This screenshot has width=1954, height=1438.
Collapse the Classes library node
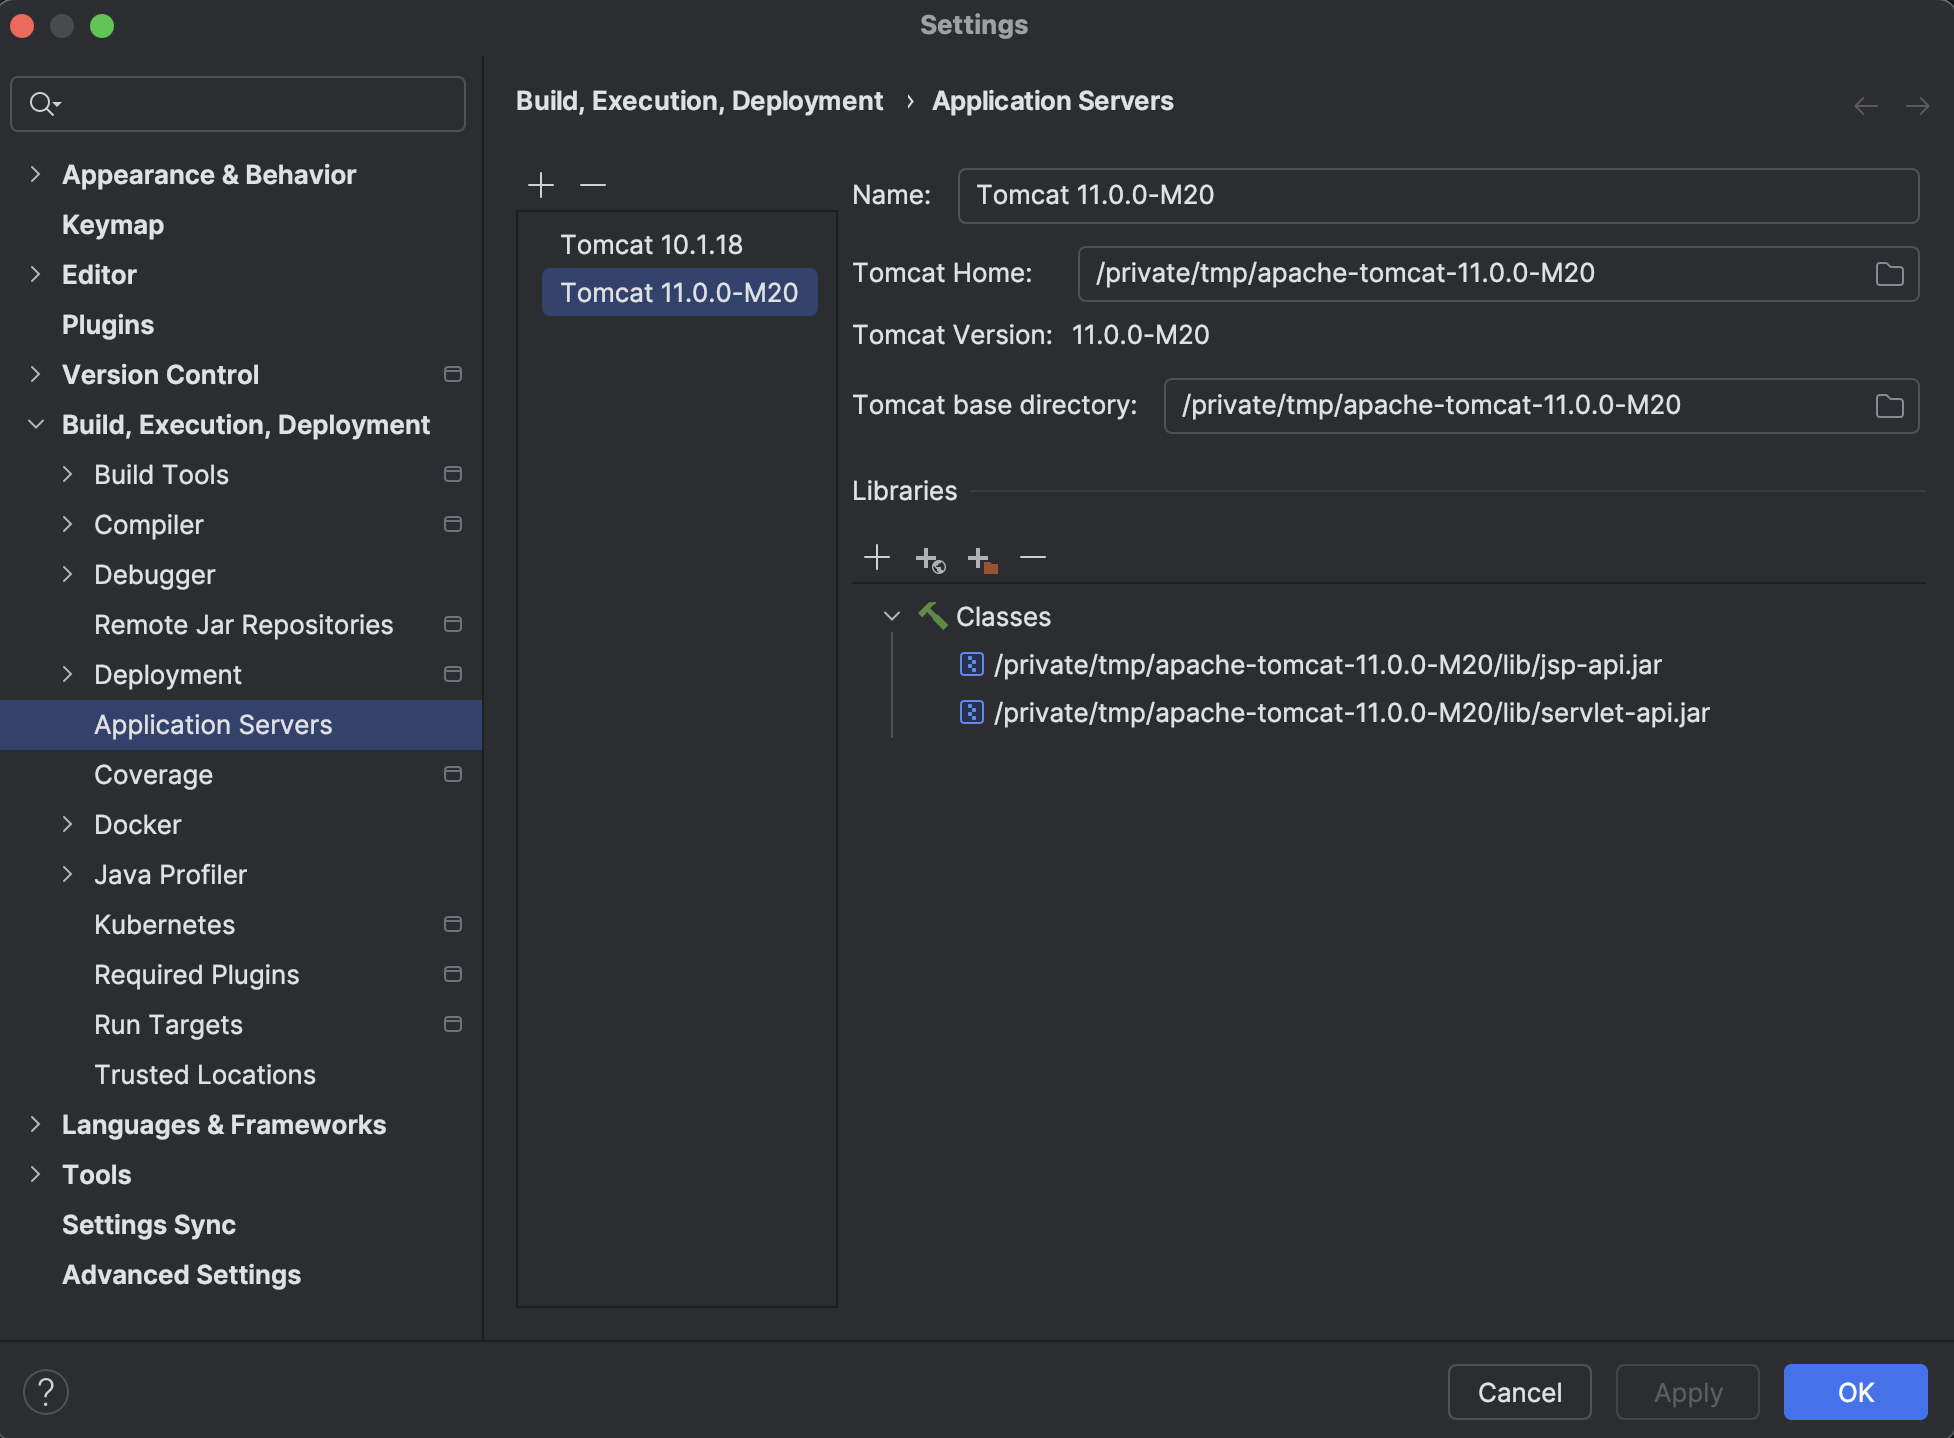click(x=891, y=616)
